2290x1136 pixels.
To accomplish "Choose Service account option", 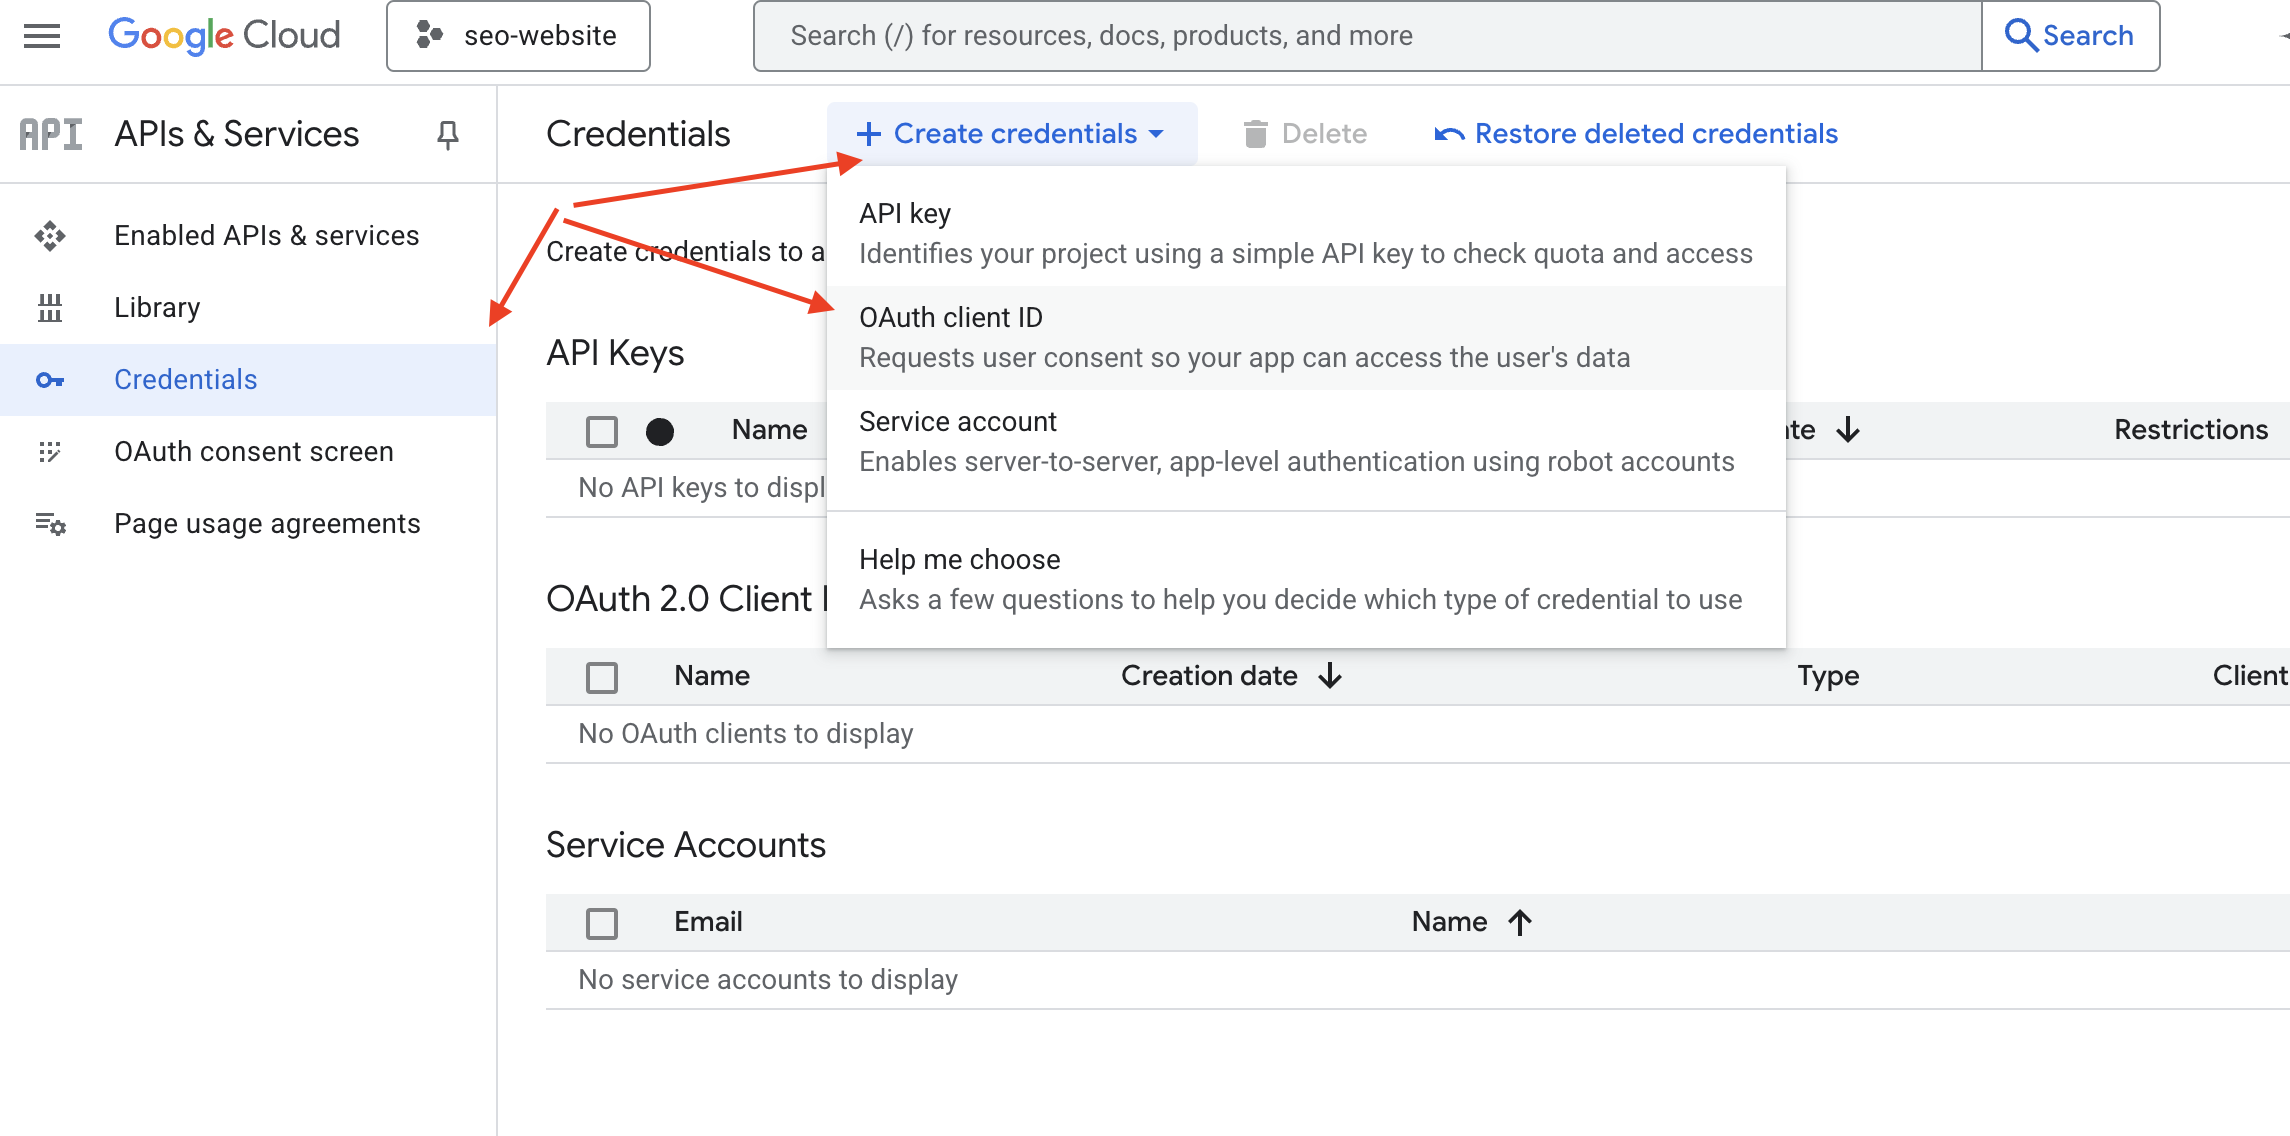I will [x=1306, y=442].
